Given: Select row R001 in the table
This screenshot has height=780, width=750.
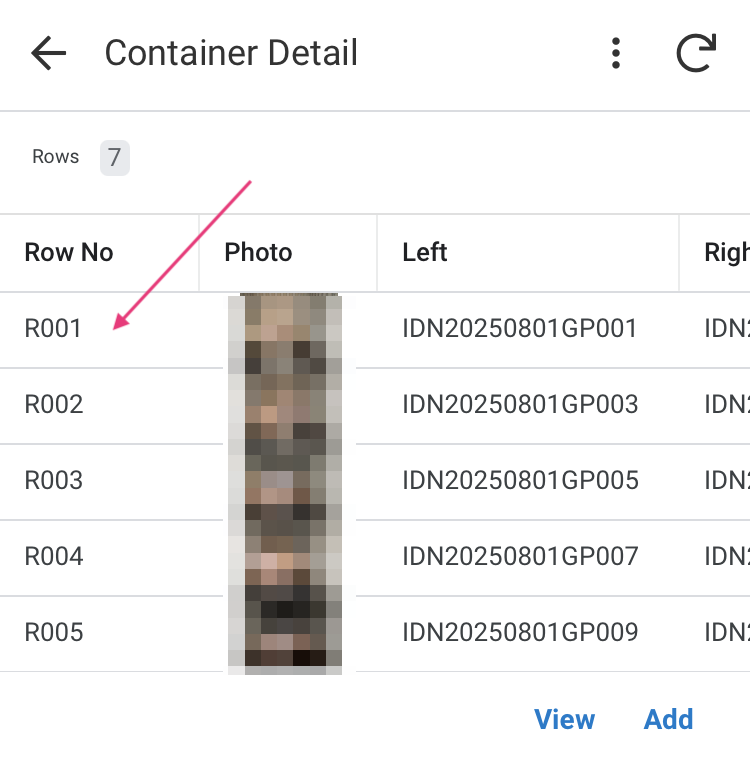Looking at the screenshot, I should (375, 330).
